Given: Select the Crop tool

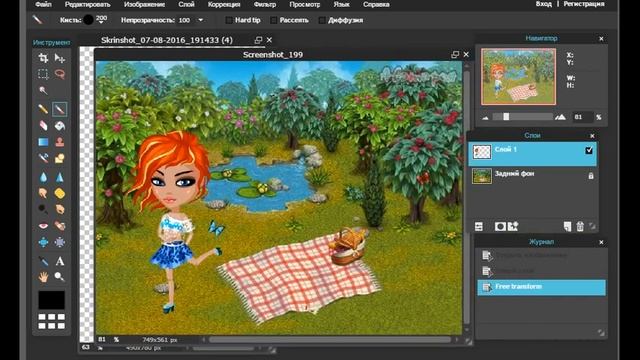Looking at the screenshot, I should click(43, 58).
